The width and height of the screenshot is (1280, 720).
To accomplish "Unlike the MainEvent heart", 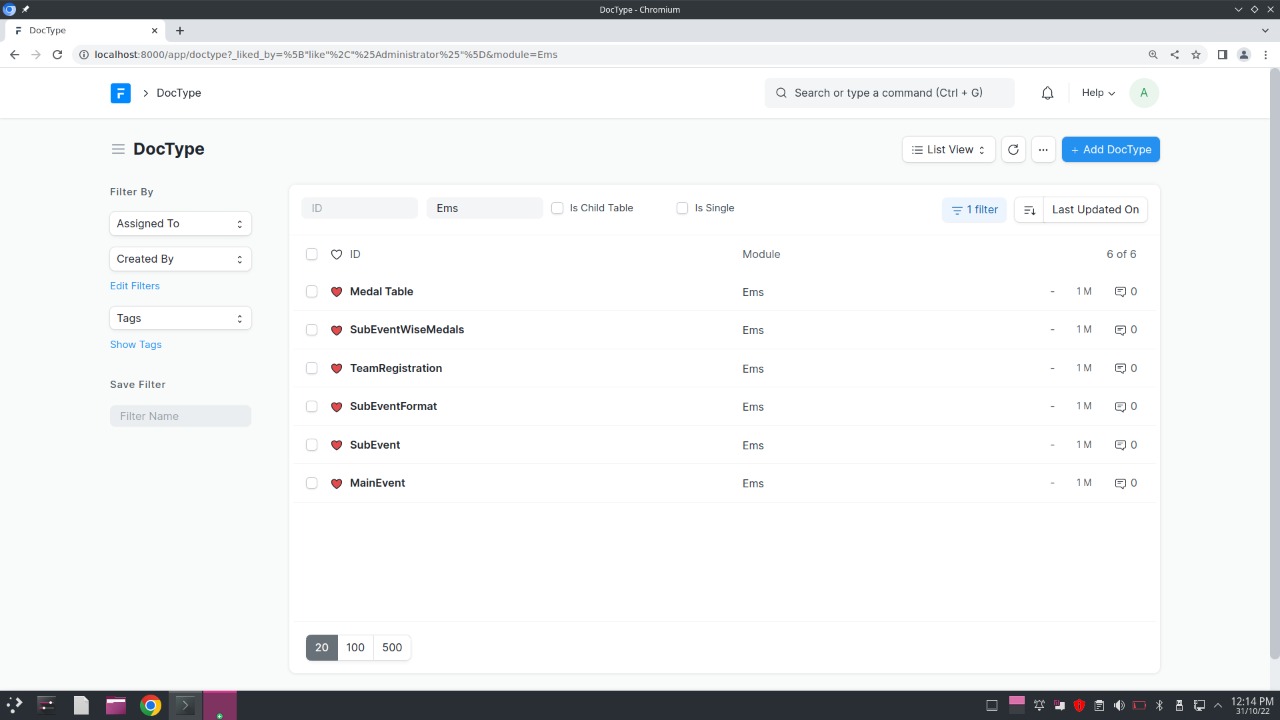I will [336, 483].
